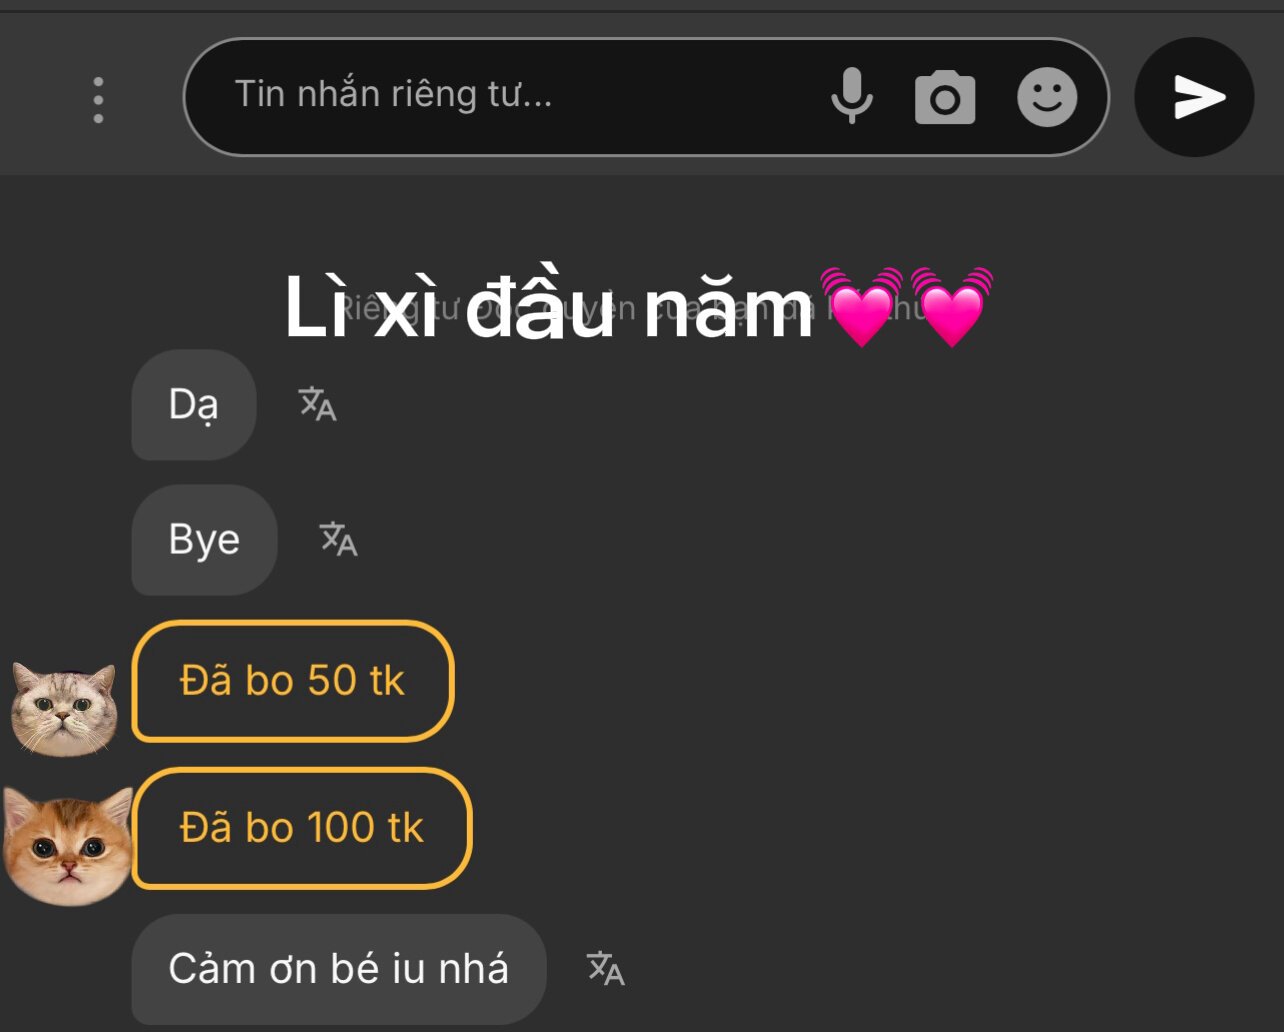The width and height of the screenshot is (1284, 1032).
Task: Open the orange cat avatar profile
Action: point(67,845)
